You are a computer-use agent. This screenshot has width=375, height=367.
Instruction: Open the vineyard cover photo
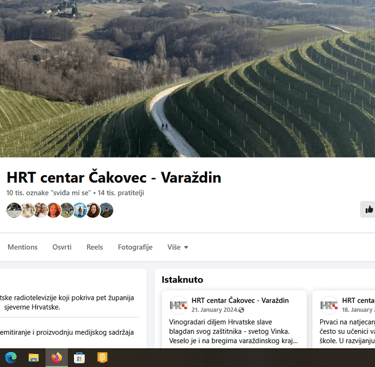tap(187, 78)
